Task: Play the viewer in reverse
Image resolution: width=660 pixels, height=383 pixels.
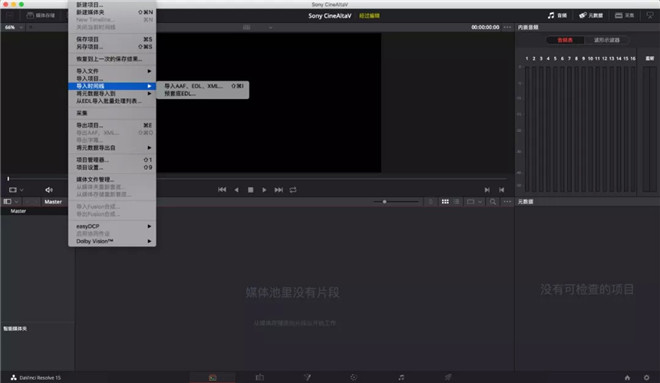Action: pos(237,190)
